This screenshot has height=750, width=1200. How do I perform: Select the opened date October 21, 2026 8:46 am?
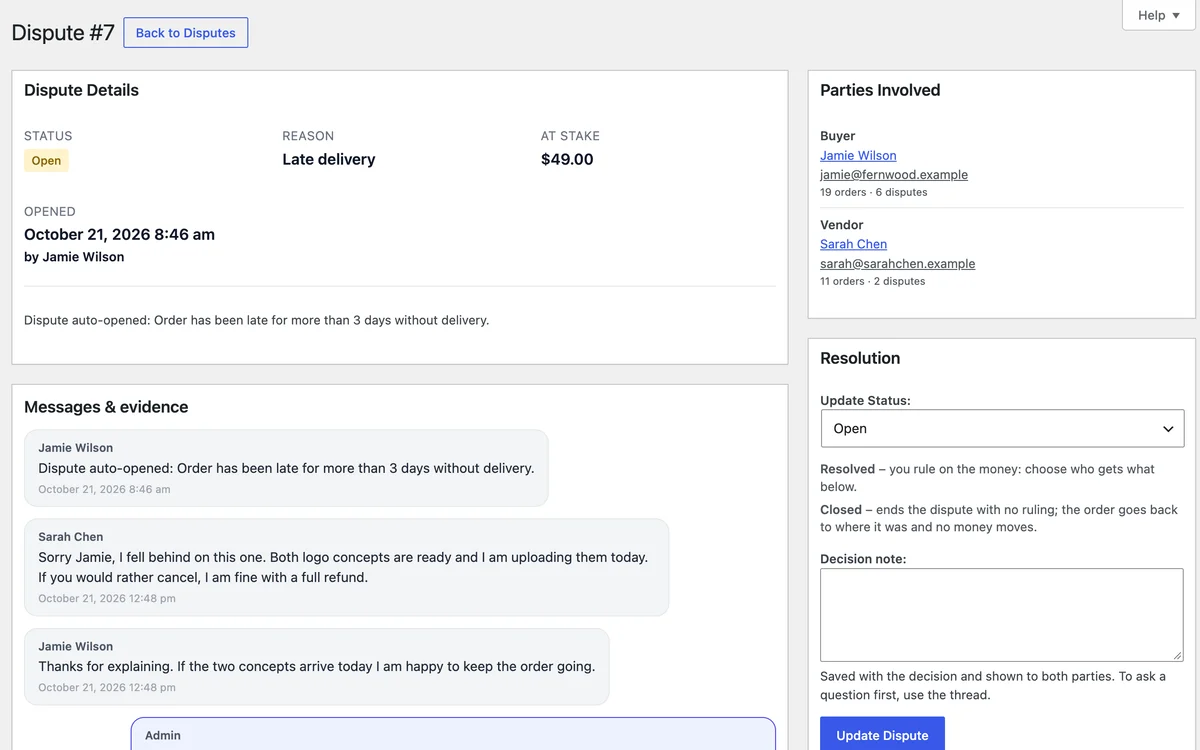[119, 234]
